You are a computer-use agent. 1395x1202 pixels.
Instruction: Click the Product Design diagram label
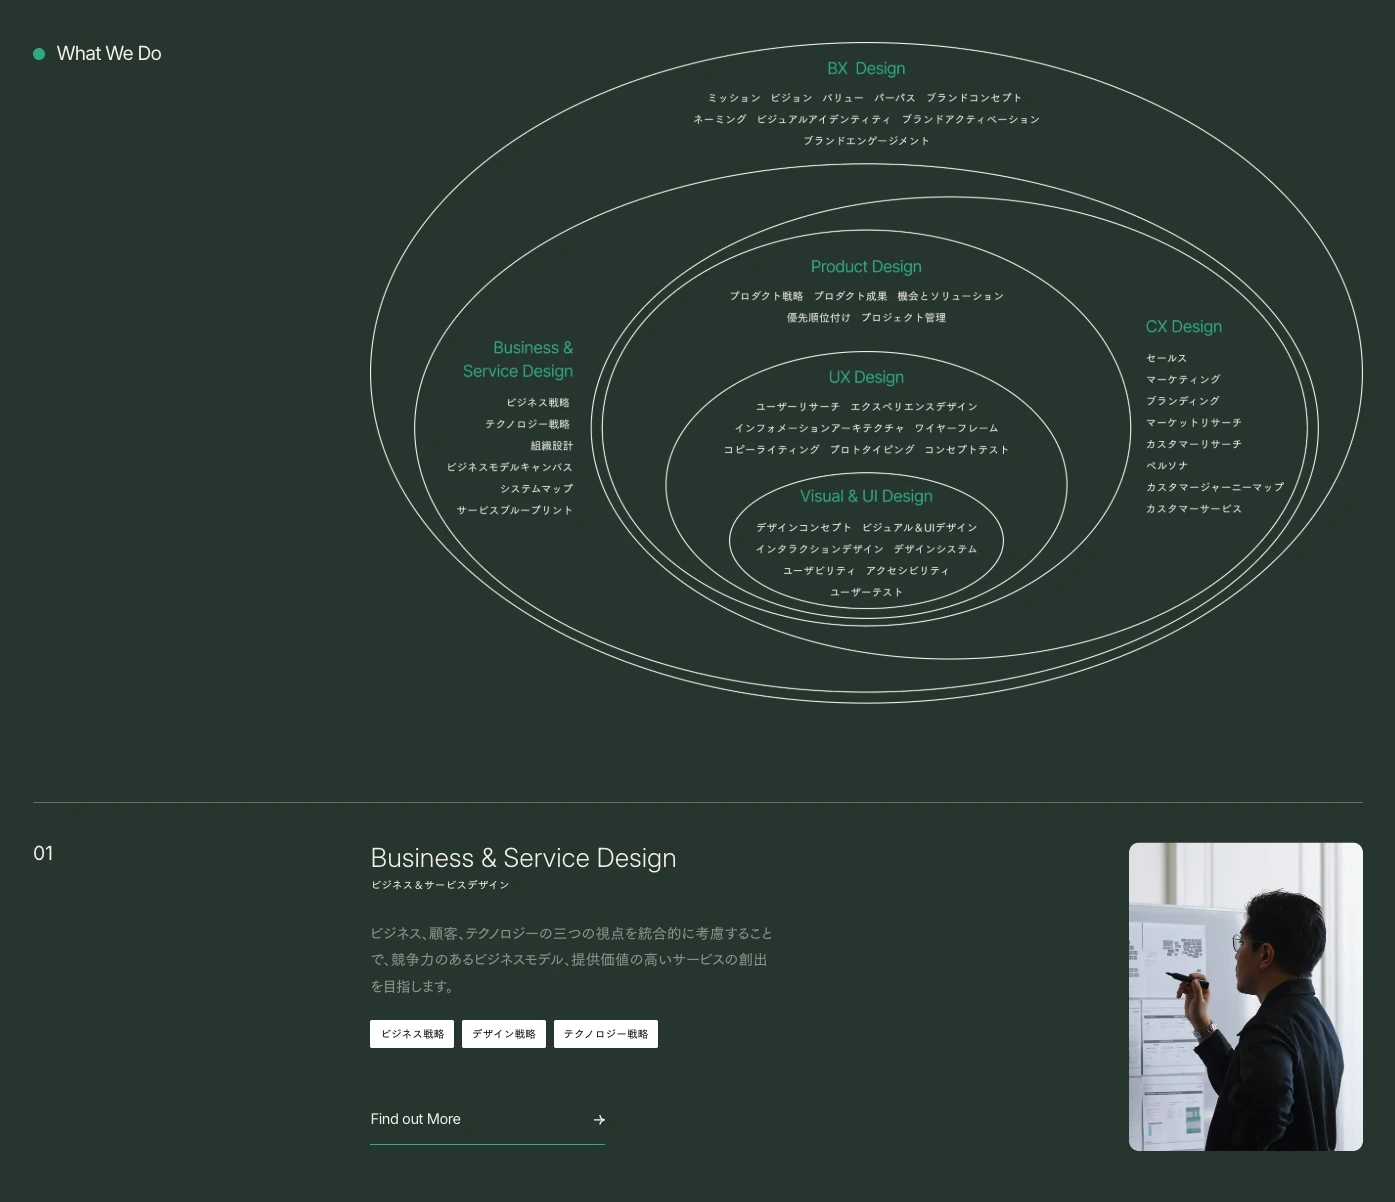click(x=866, y=267)
